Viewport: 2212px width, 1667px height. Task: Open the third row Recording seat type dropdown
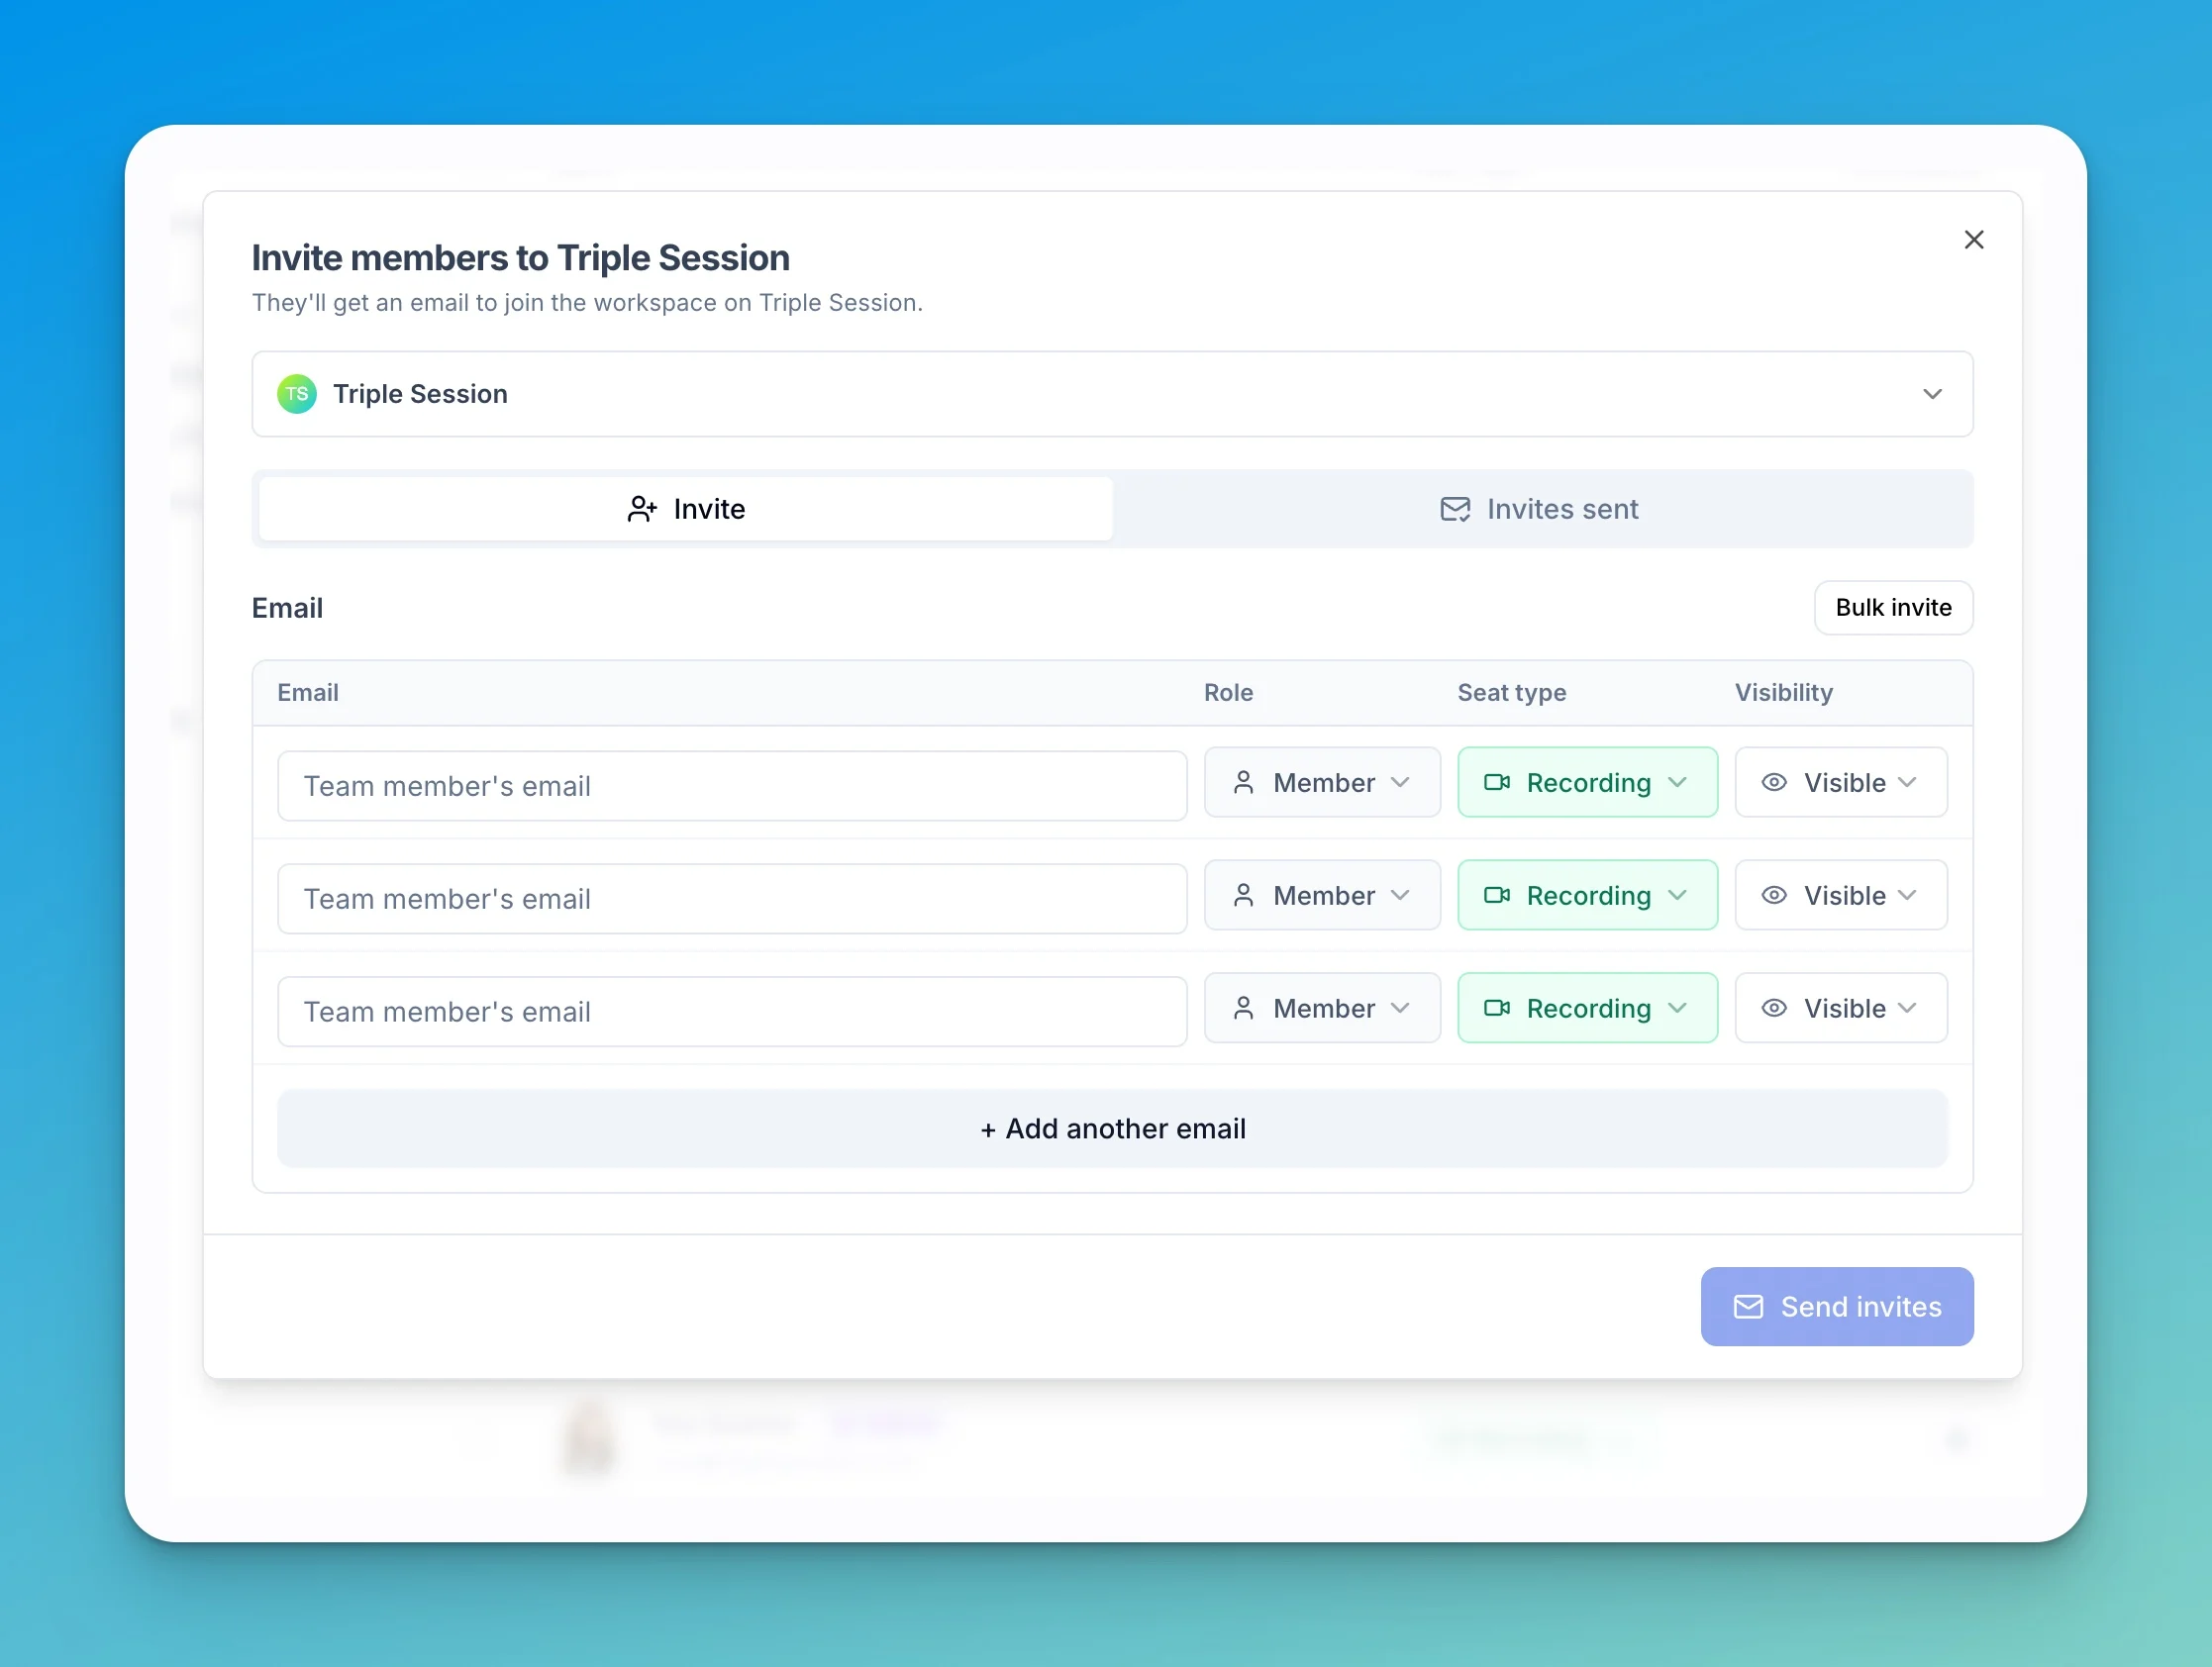[x=1587, y=1009]
